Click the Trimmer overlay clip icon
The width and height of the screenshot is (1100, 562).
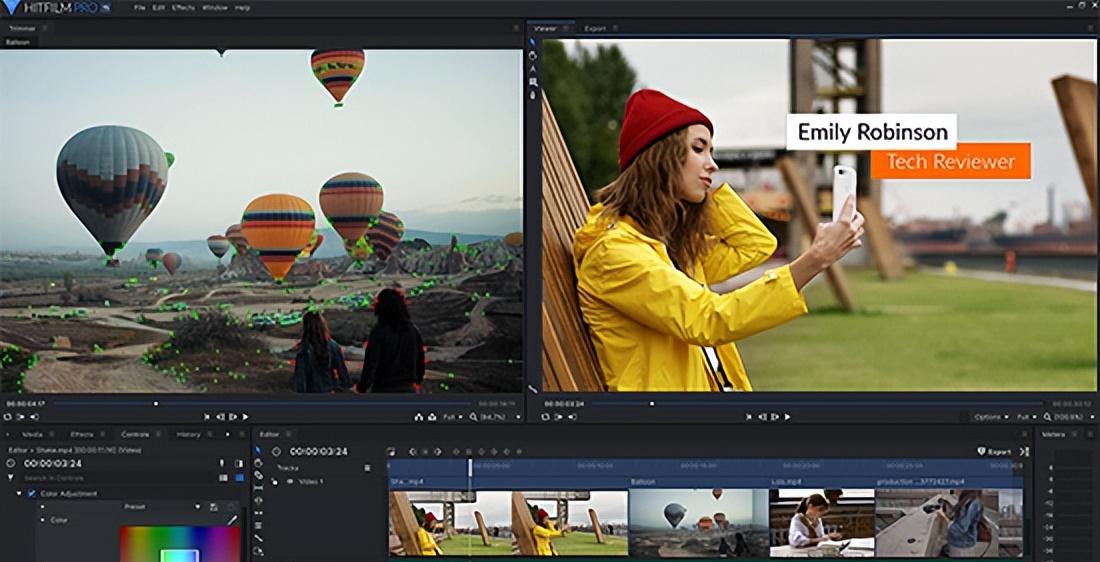431,417
